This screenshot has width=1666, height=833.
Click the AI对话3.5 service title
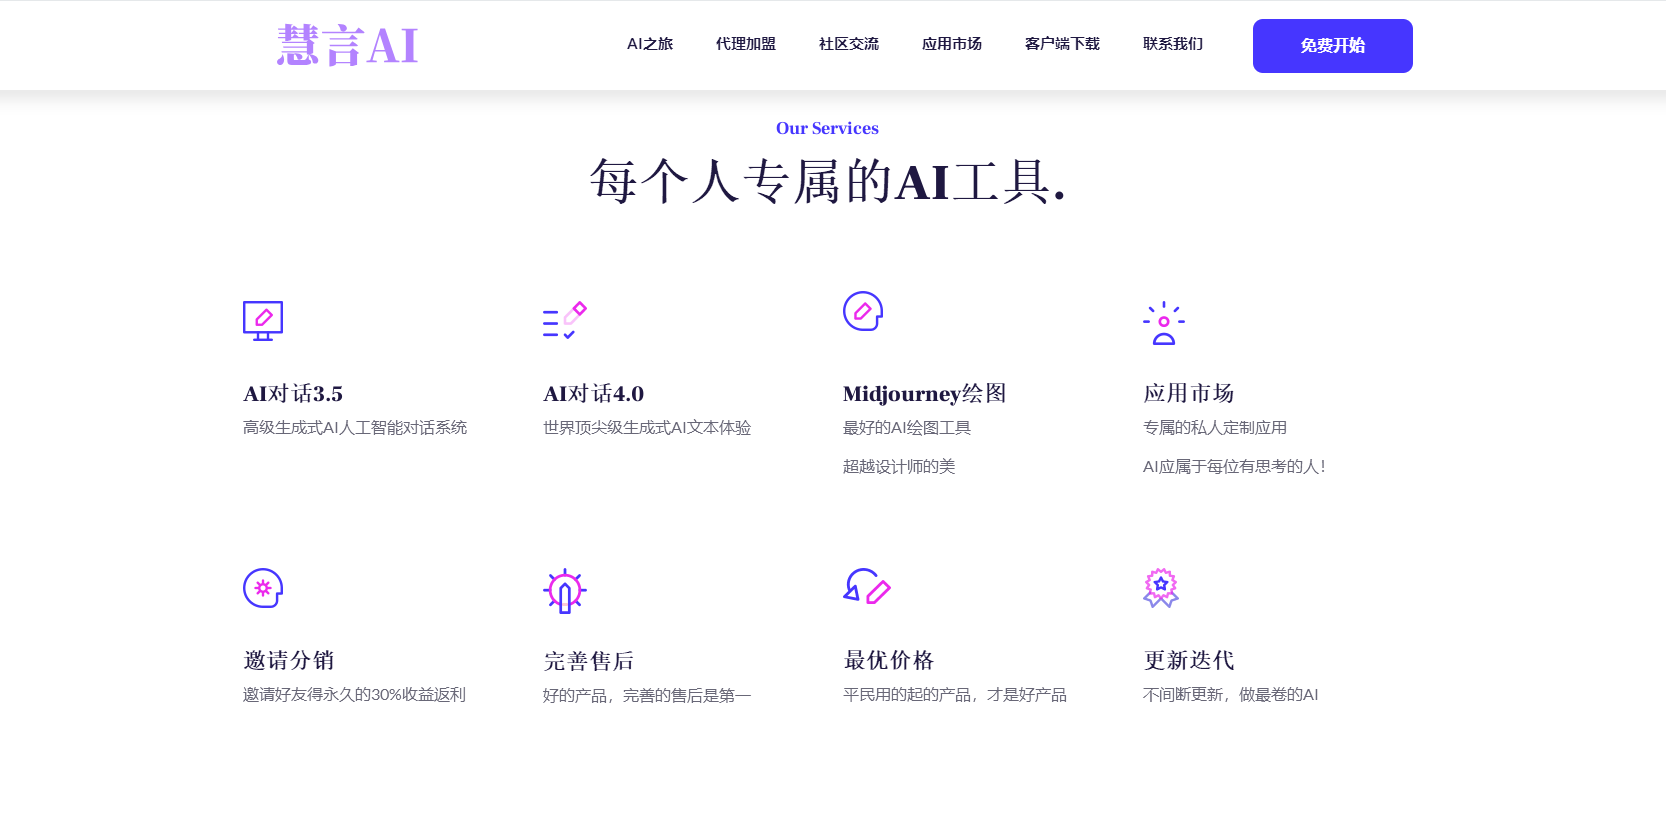pos(293,394)
